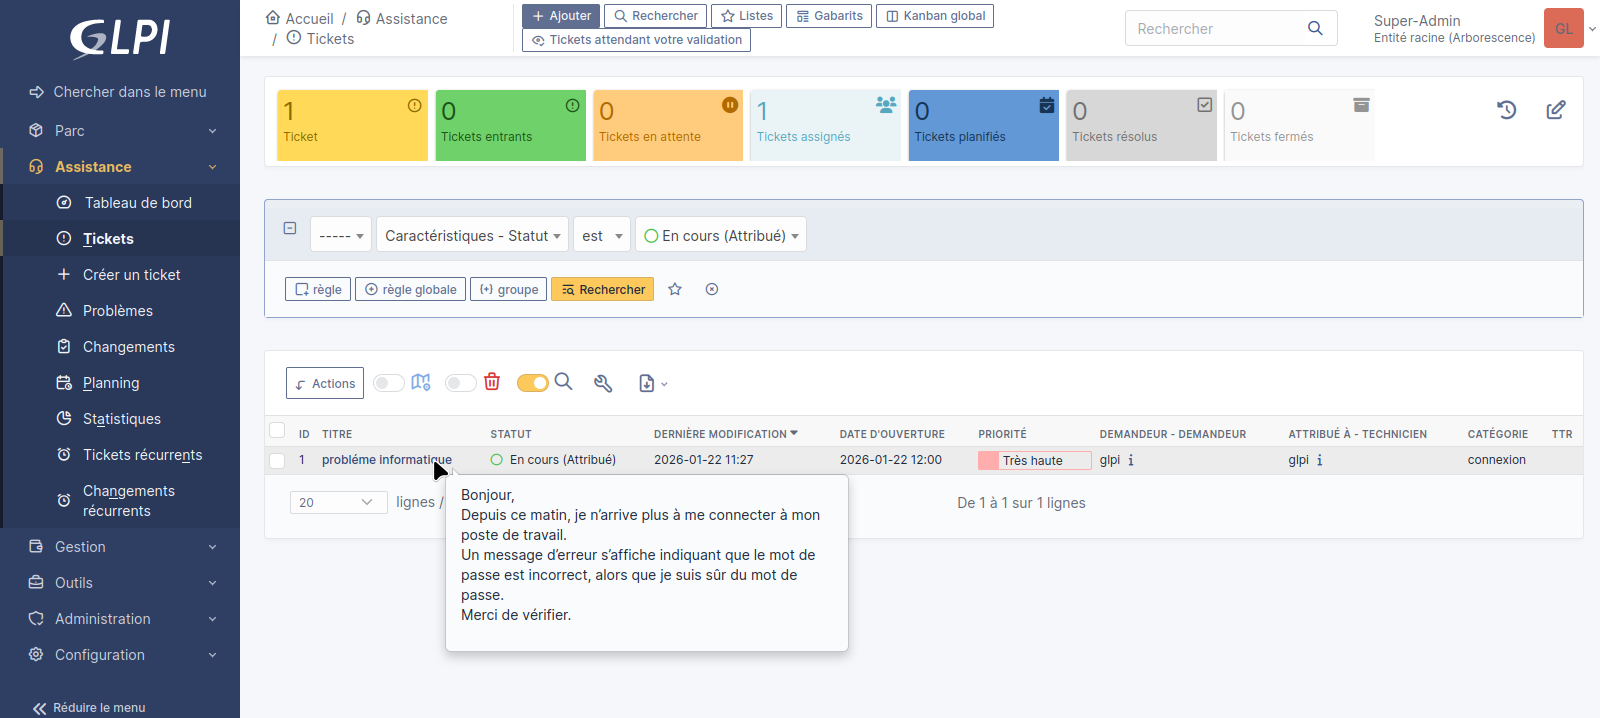Image resolution: width=1600 pixels, height=718 pixels.
Task: Check the checkbox for ticket row 1
Action: 277,461
